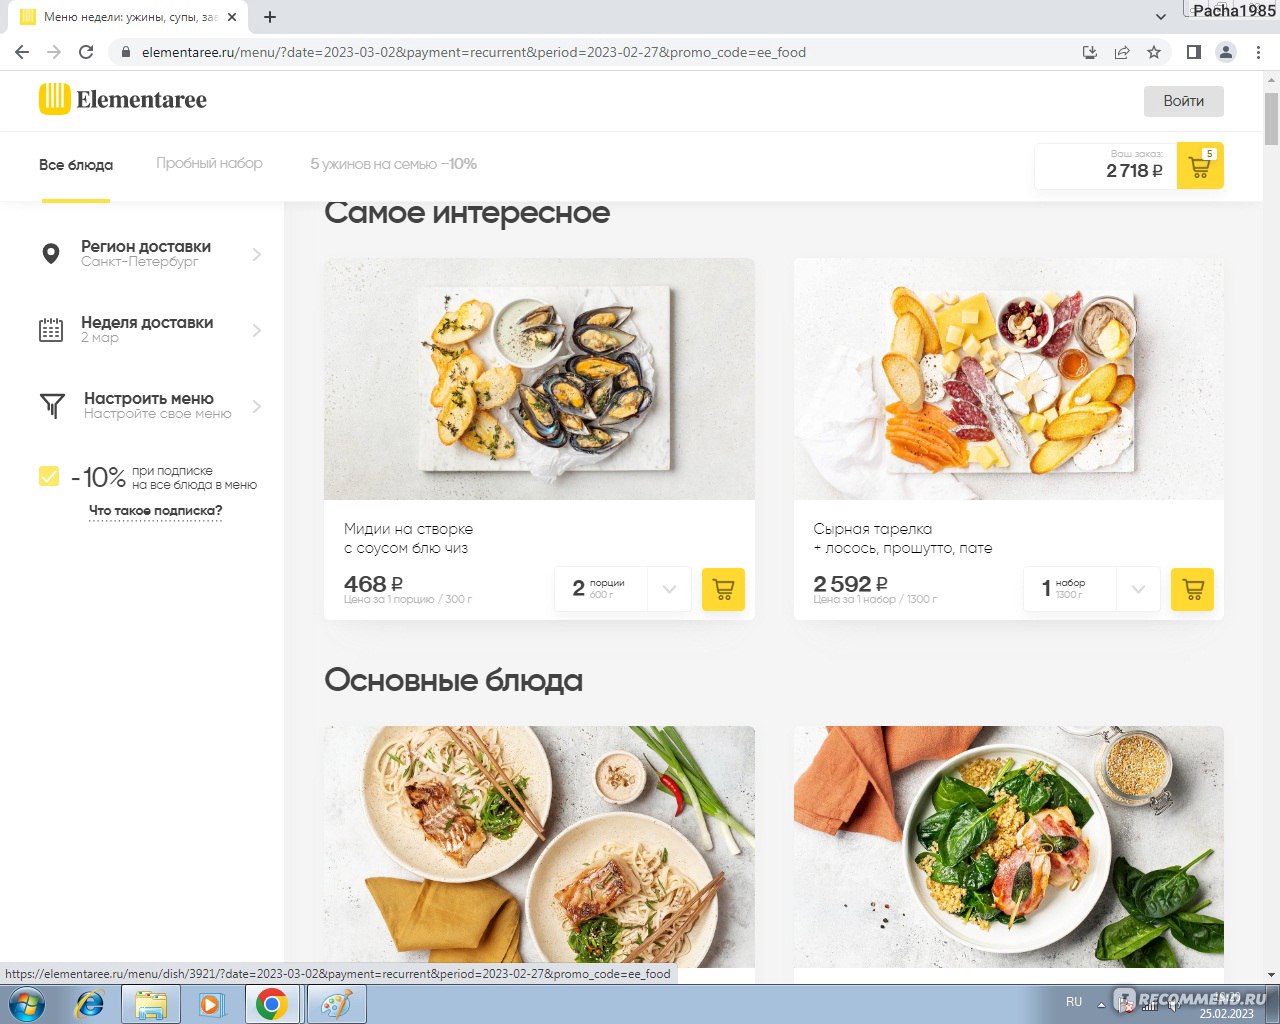Click the RU language indicator in tray

click(1074, 1002)
